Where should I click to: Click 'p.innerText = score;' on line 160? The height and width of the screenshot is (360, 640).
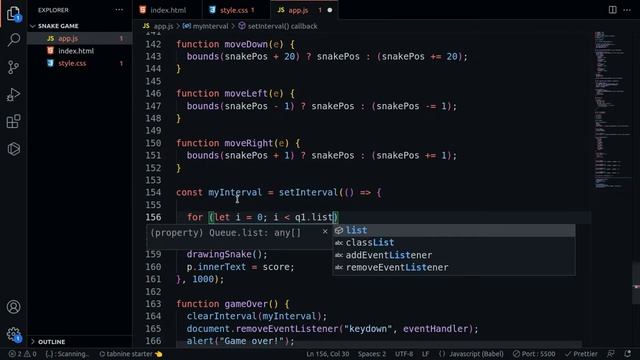point(240,267)
